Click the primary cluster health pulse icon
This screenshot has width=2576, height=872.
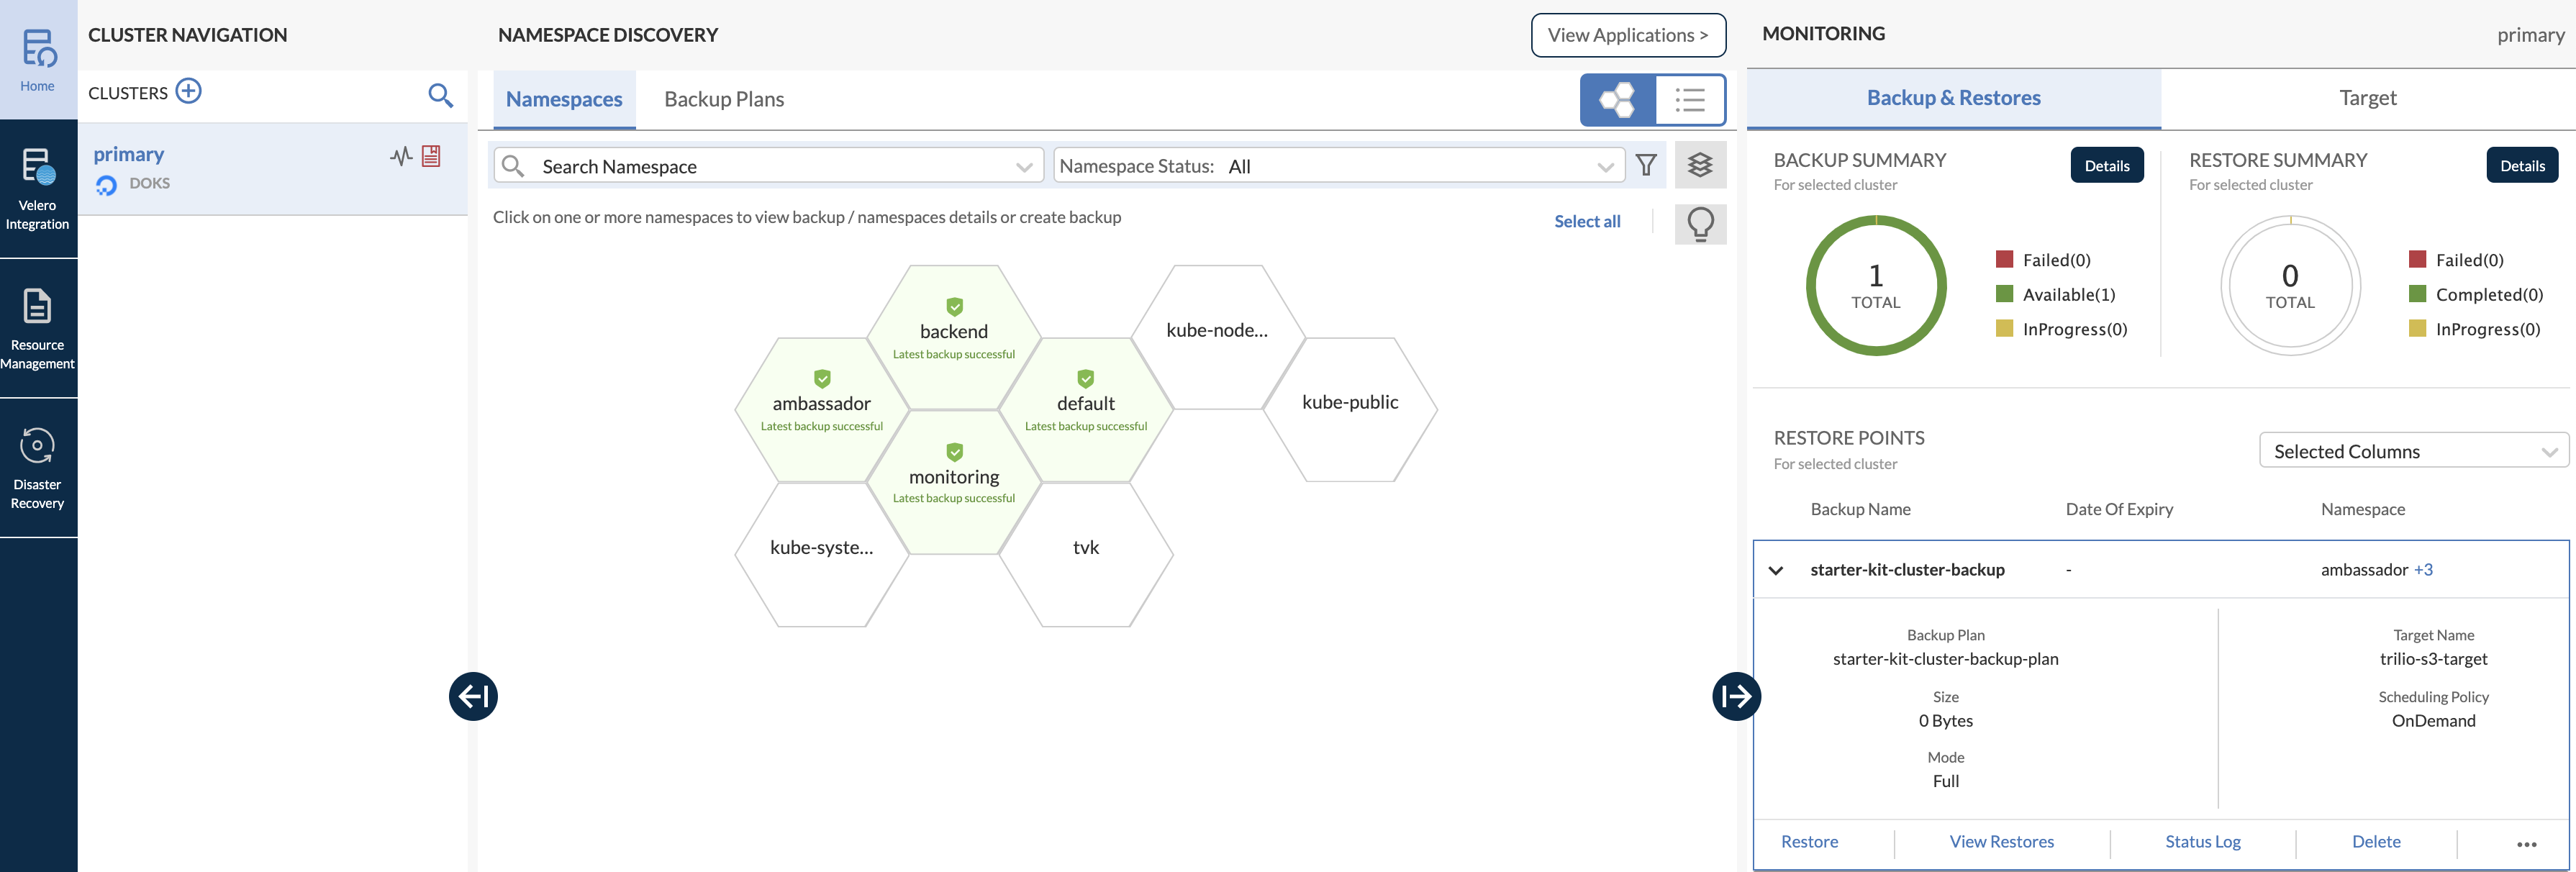(x=401, y=156)
